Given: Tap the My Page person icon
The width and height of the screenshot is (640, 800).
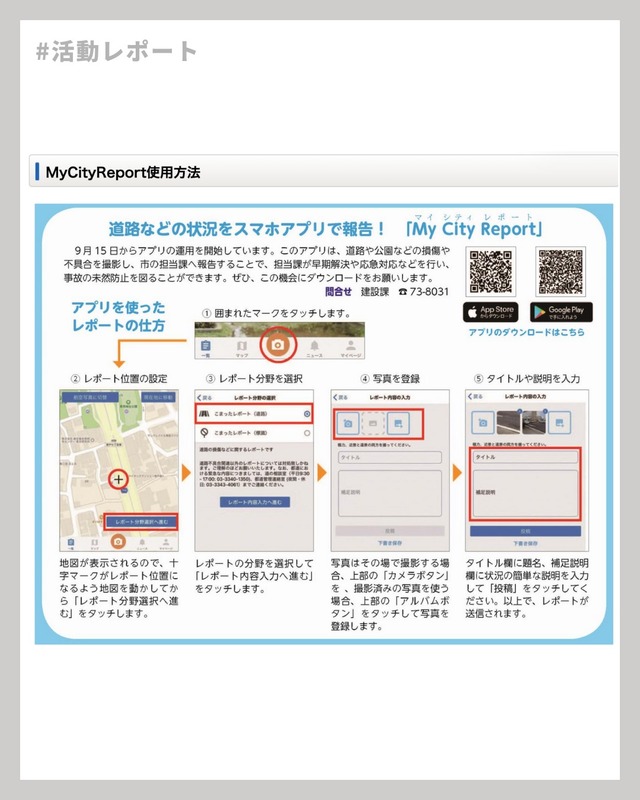Looking at the screenshot, I should [351, 346].
